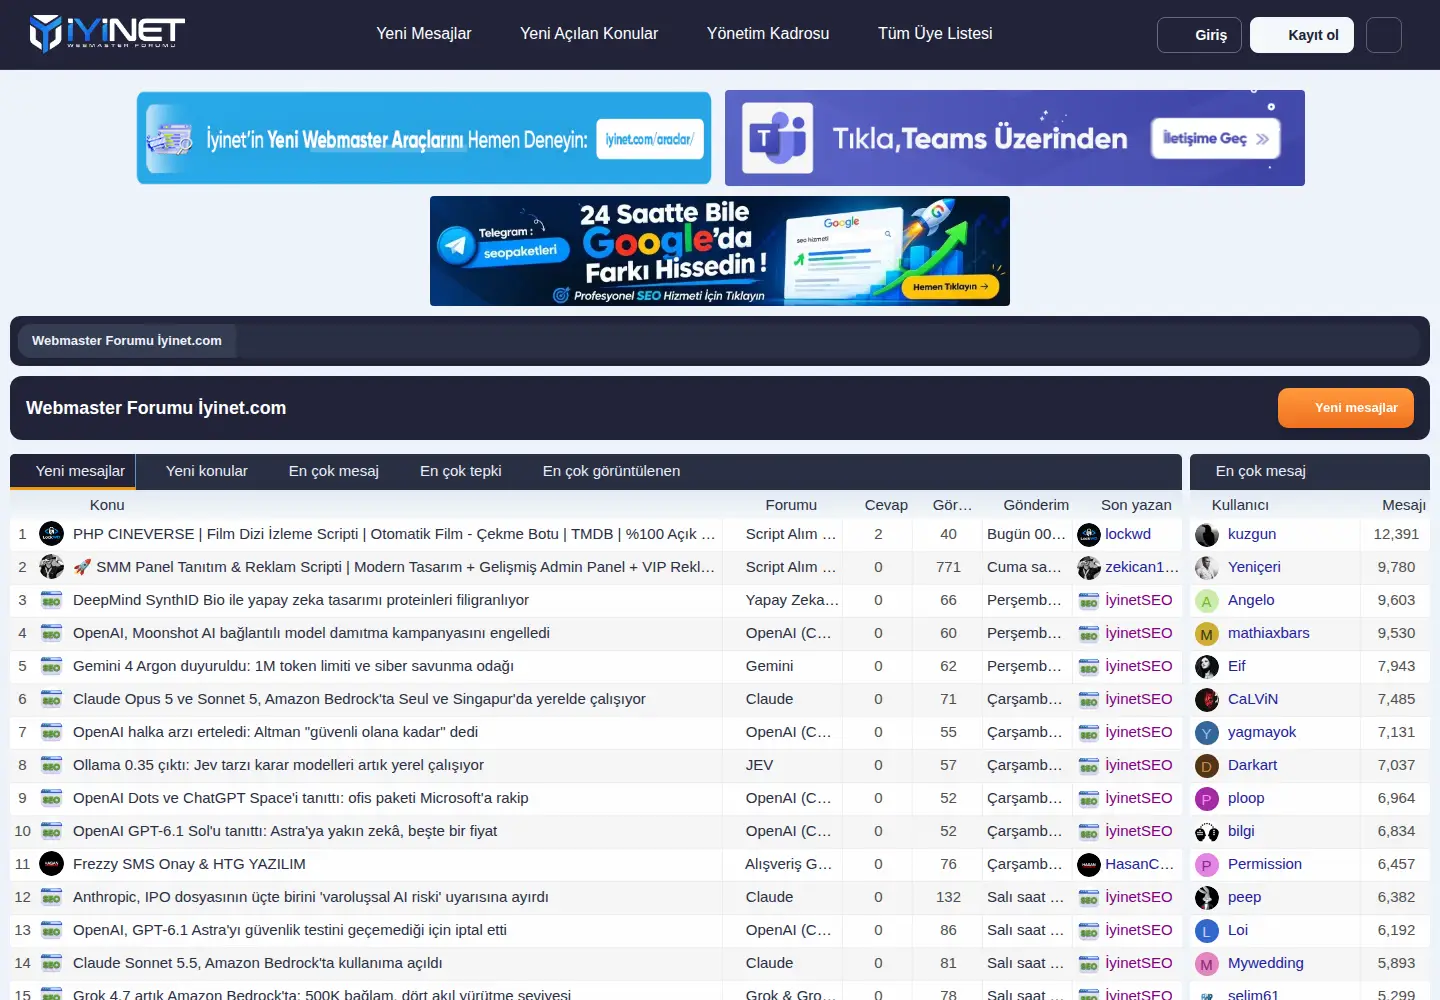Screen dimensions: 1440x1000
Task: Click bilgi's avatar image
Action: click(x=1207, y=832)
